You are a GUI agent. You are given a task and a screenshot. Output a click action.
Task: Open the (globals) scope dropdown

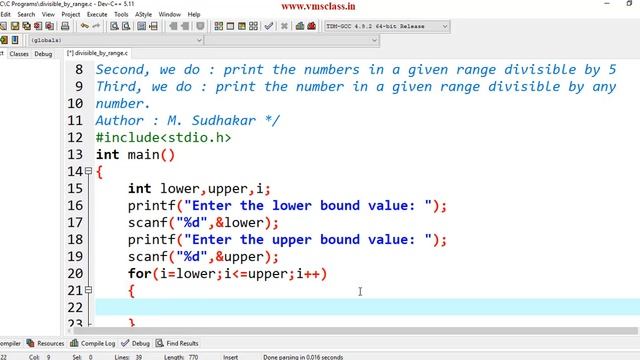pos(116,40)
